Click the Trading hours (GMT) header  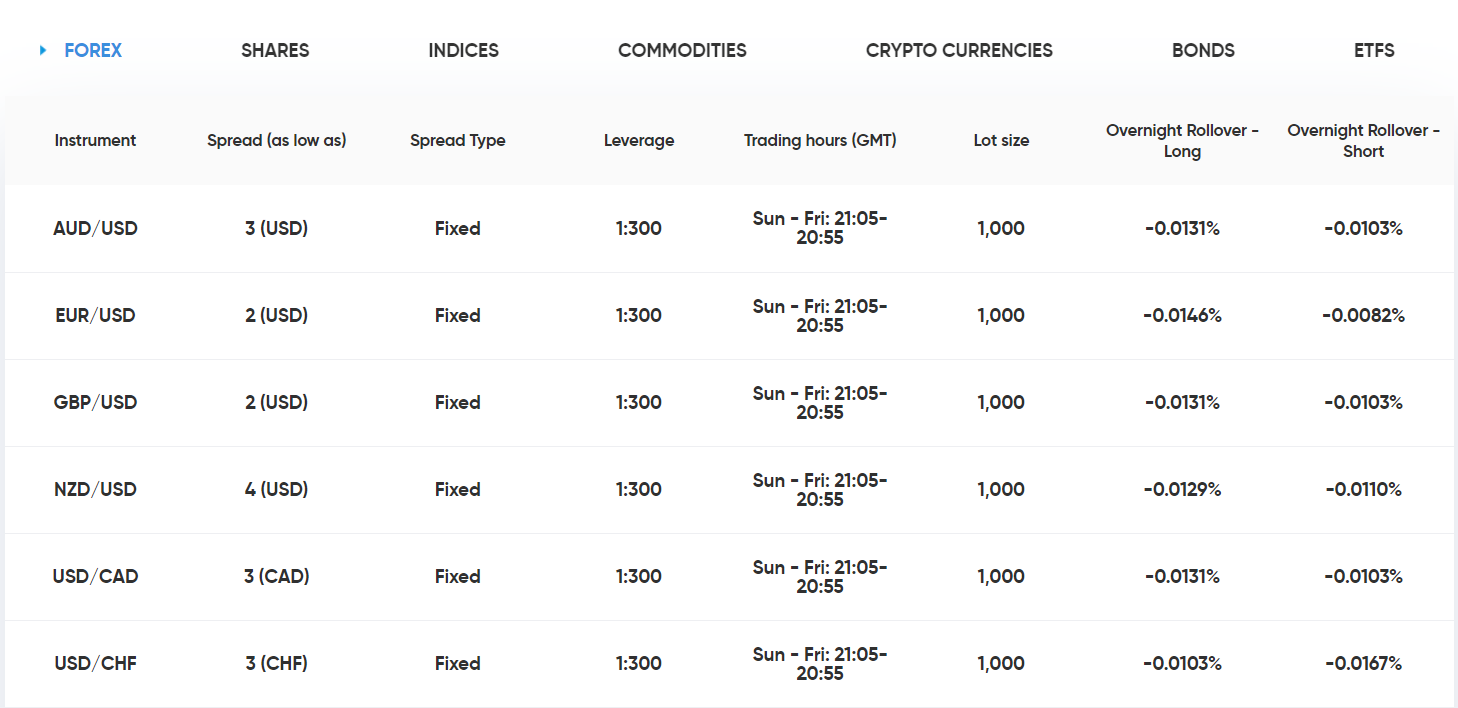click(820, 140)
